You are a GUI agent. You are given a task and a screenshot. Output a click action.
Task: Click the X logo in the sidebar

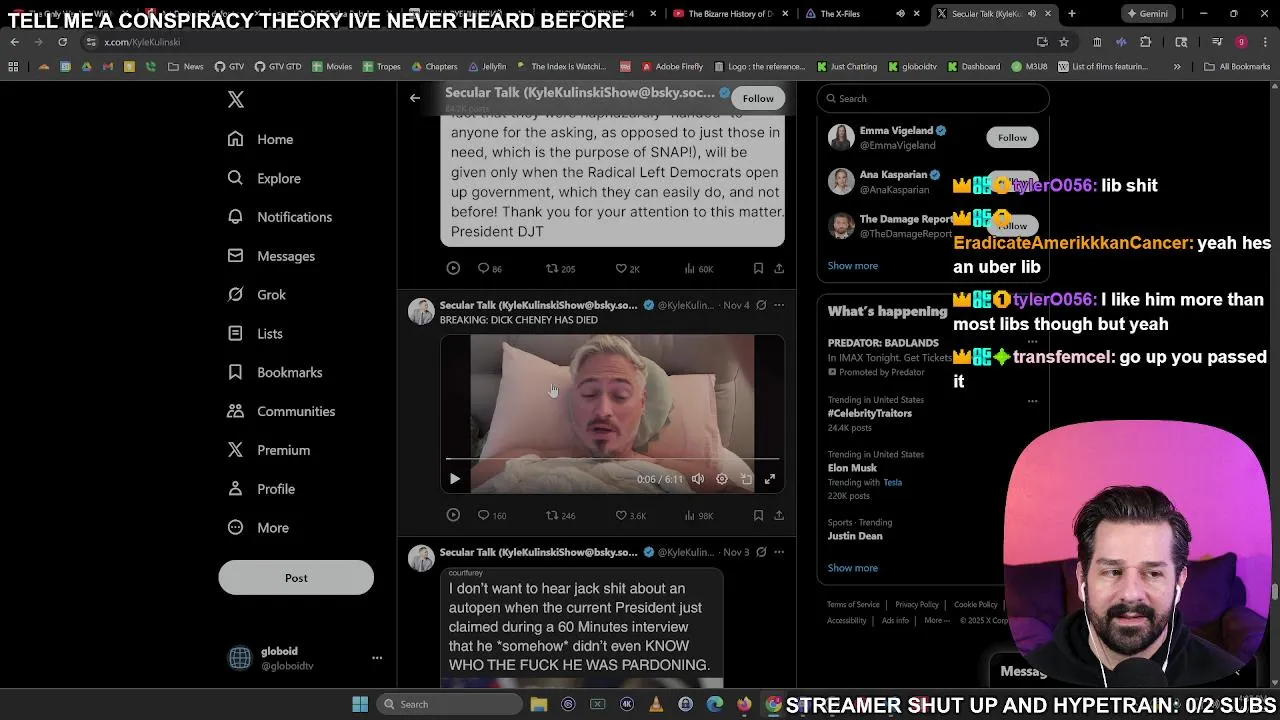236,99
